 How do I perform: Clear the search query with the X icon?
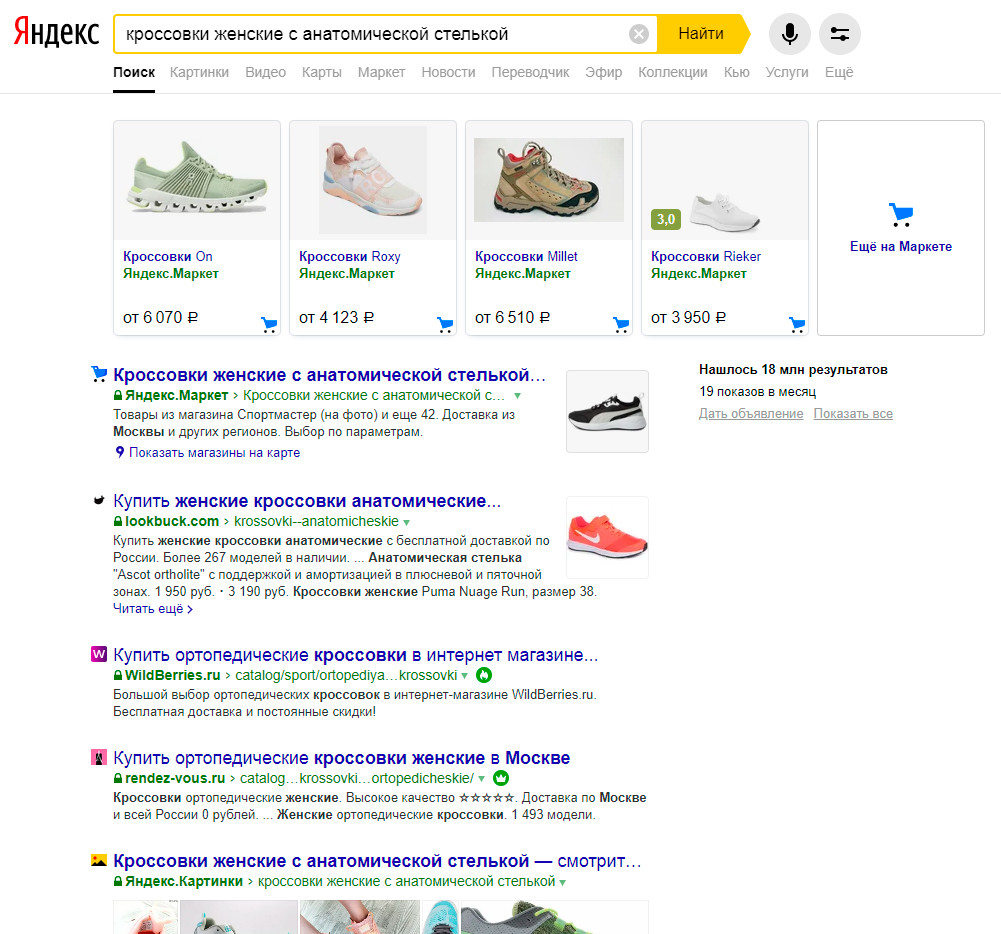point(638,34)
